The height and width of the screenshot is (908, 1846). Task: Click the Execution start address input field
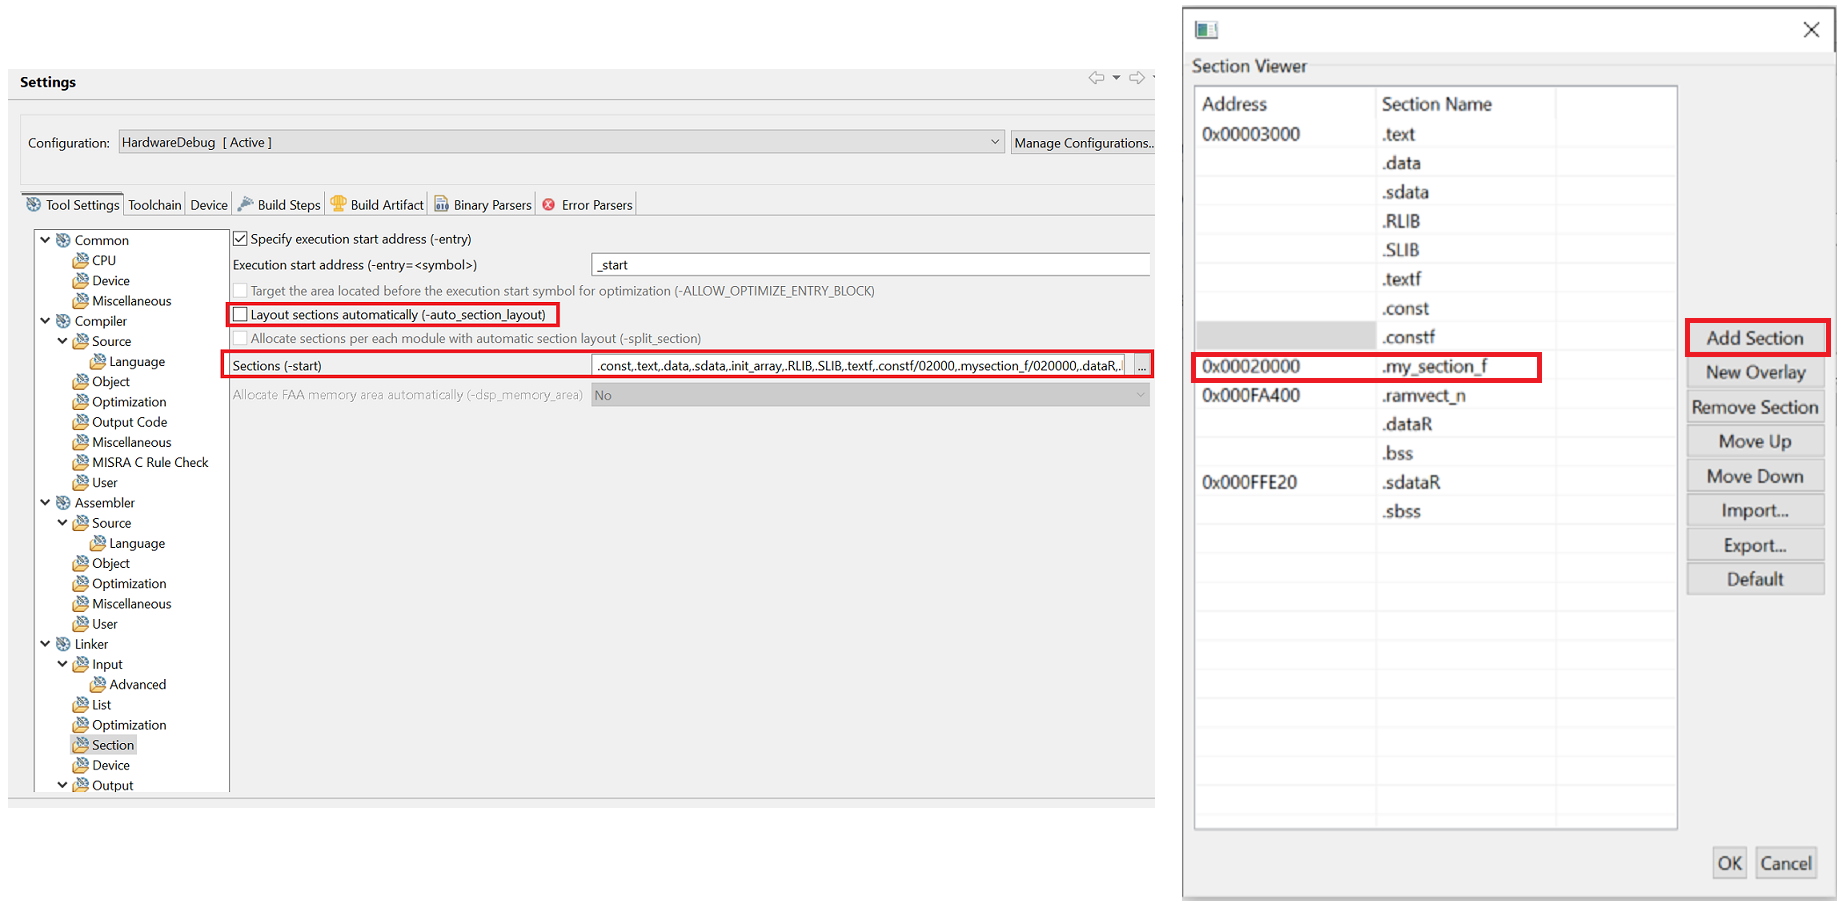coord(870,265)
